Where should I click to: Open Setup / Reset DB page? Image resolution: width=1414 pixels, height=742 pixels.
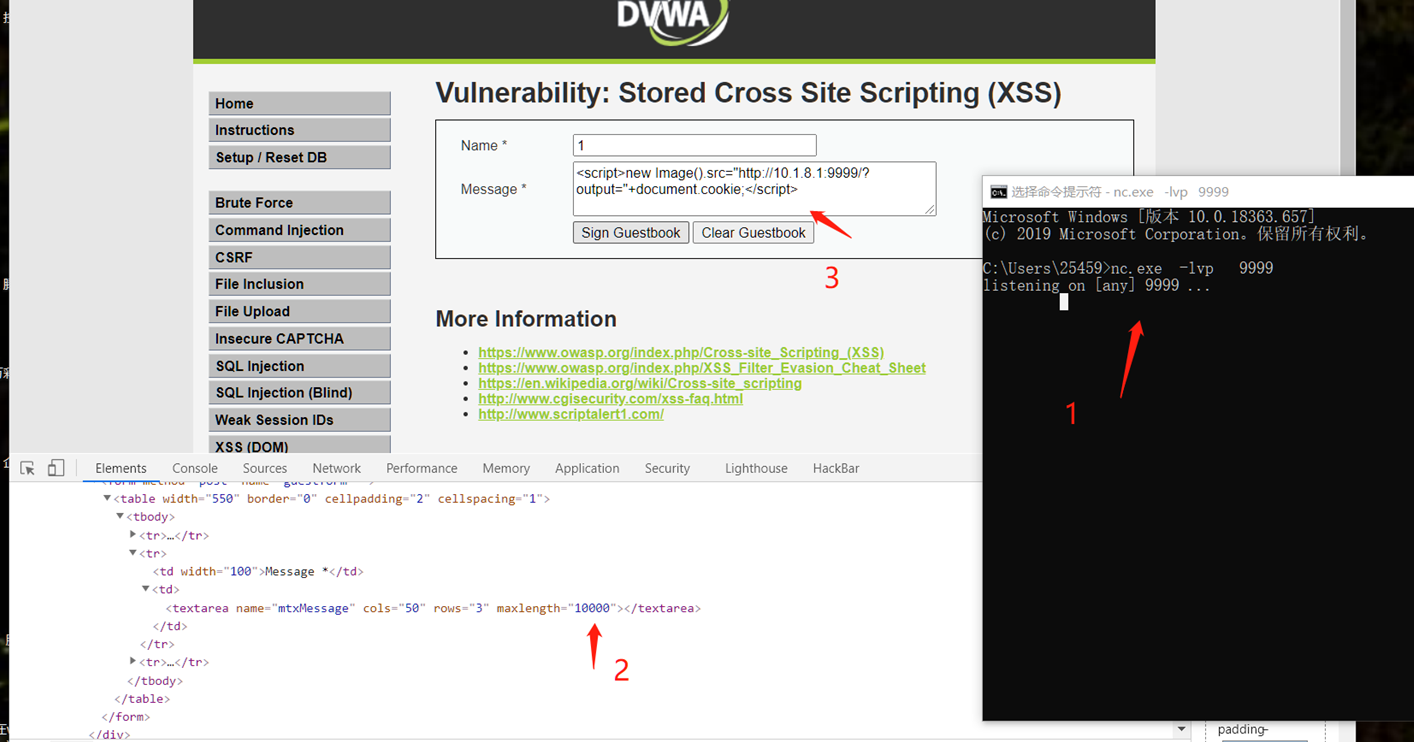click(299, 157)
